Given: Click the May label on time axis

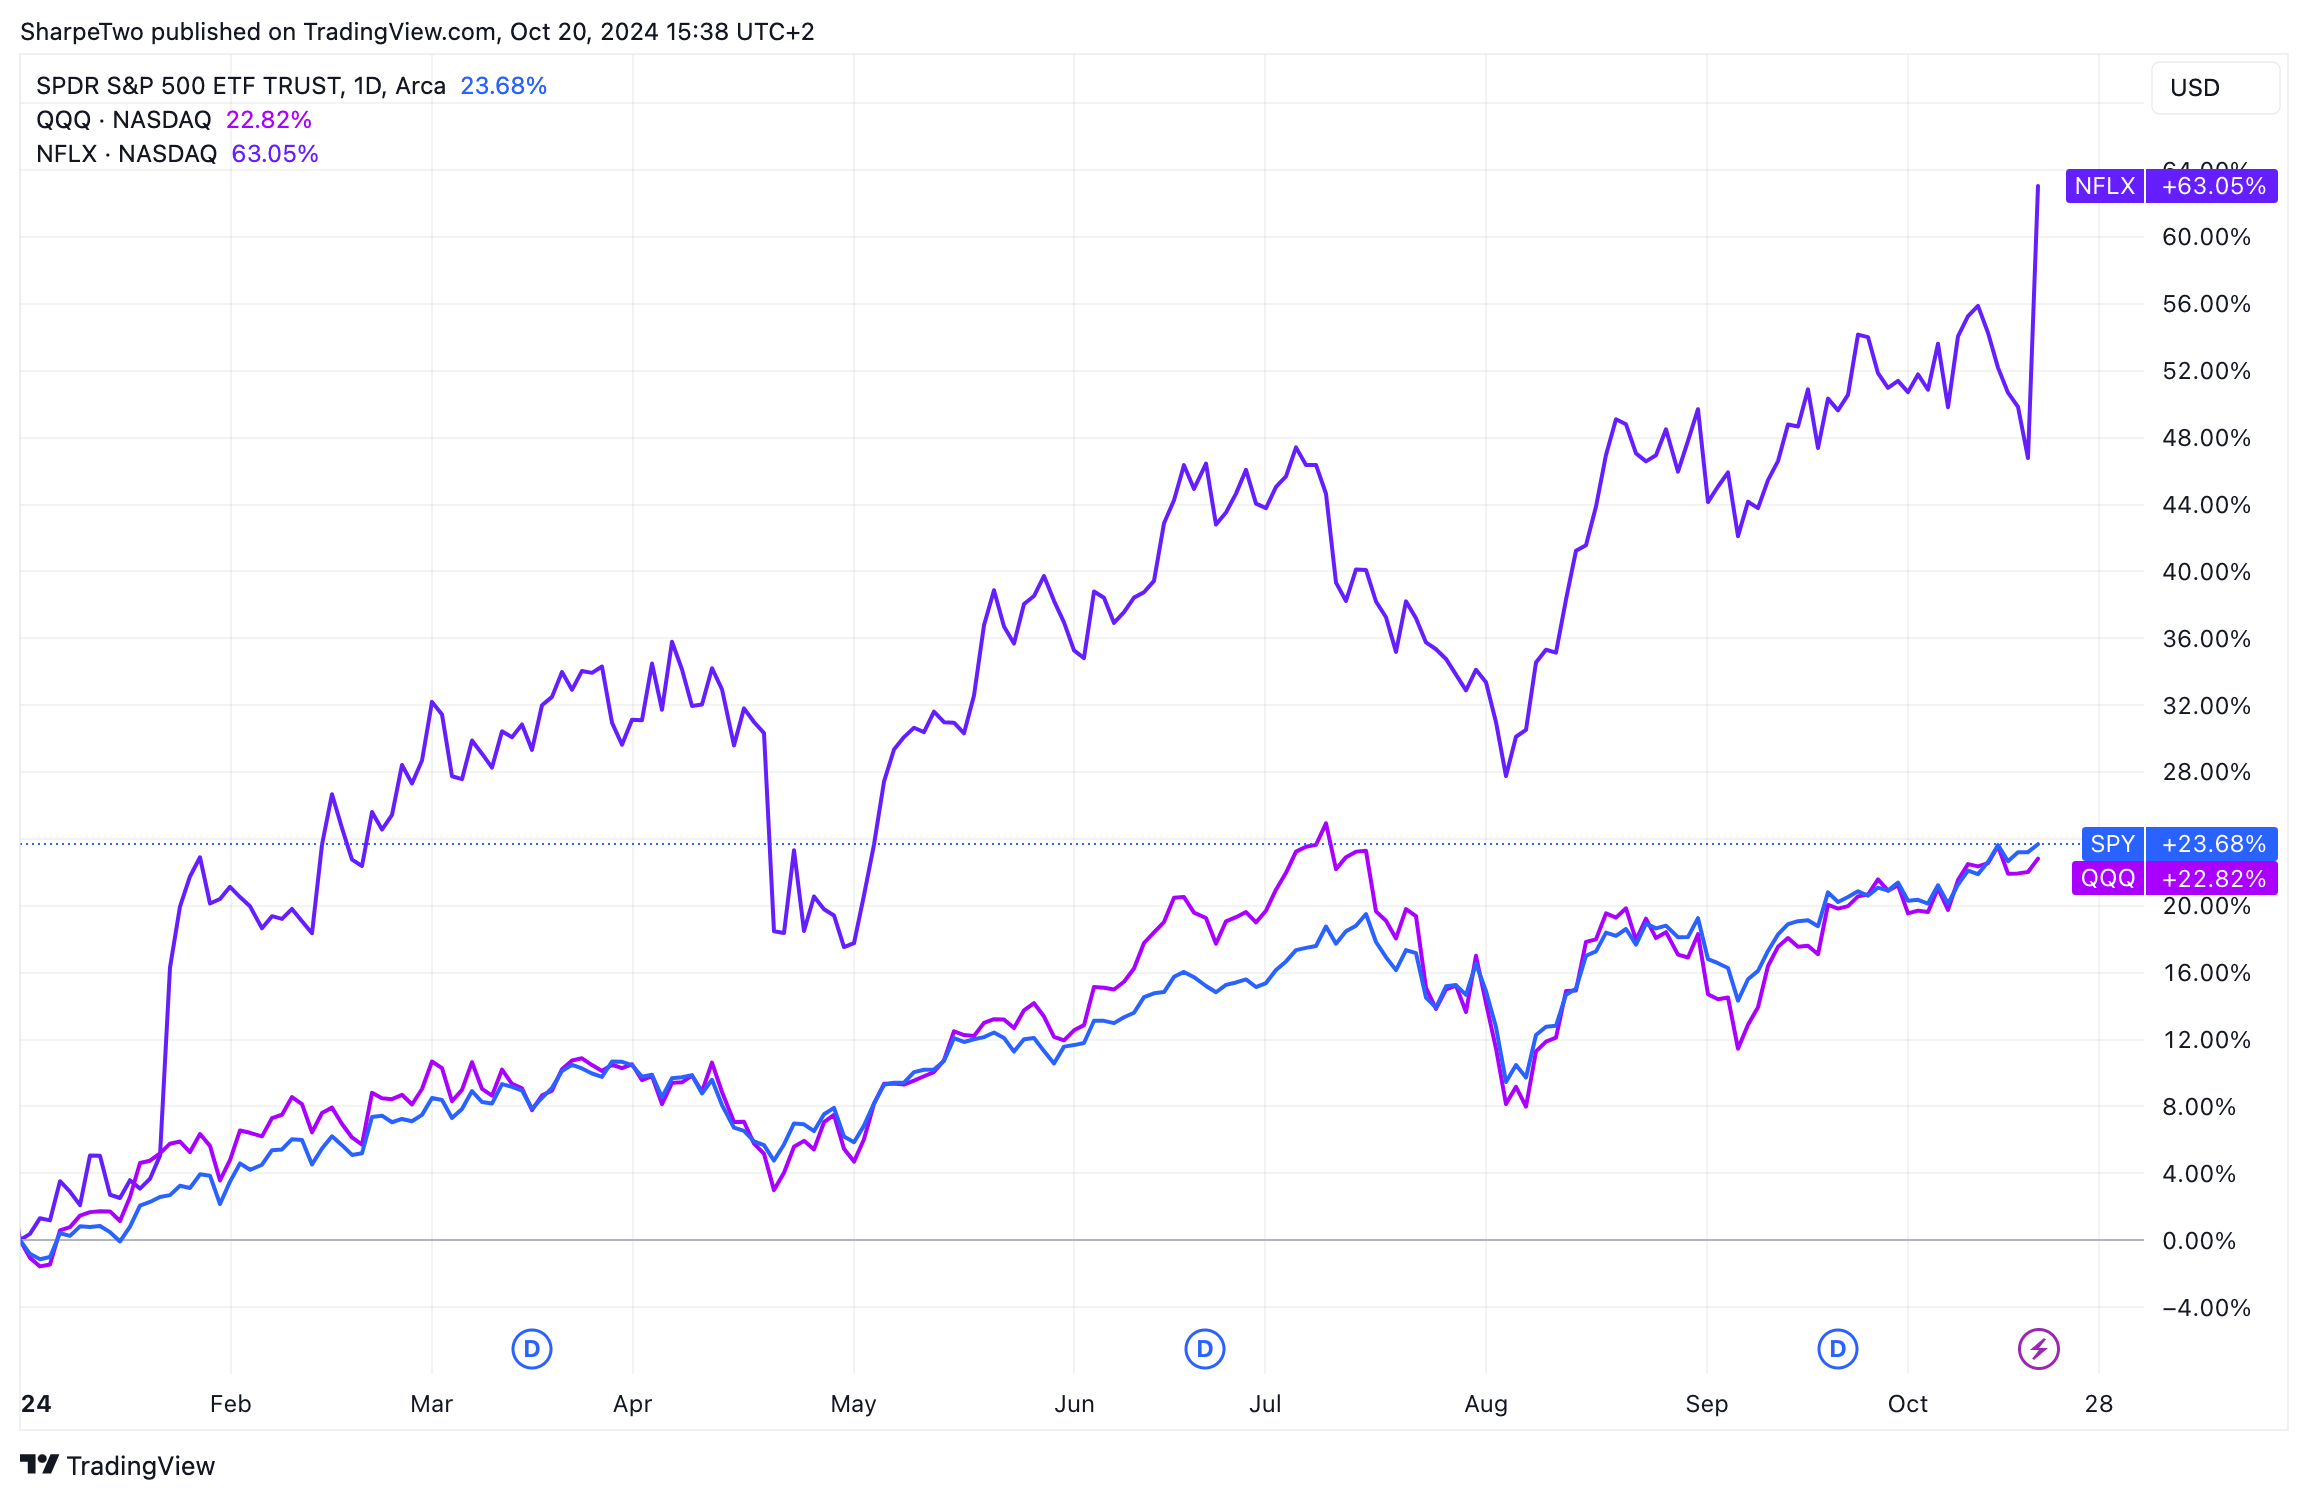Looking at the screenshot, I should coord(853,1404).
